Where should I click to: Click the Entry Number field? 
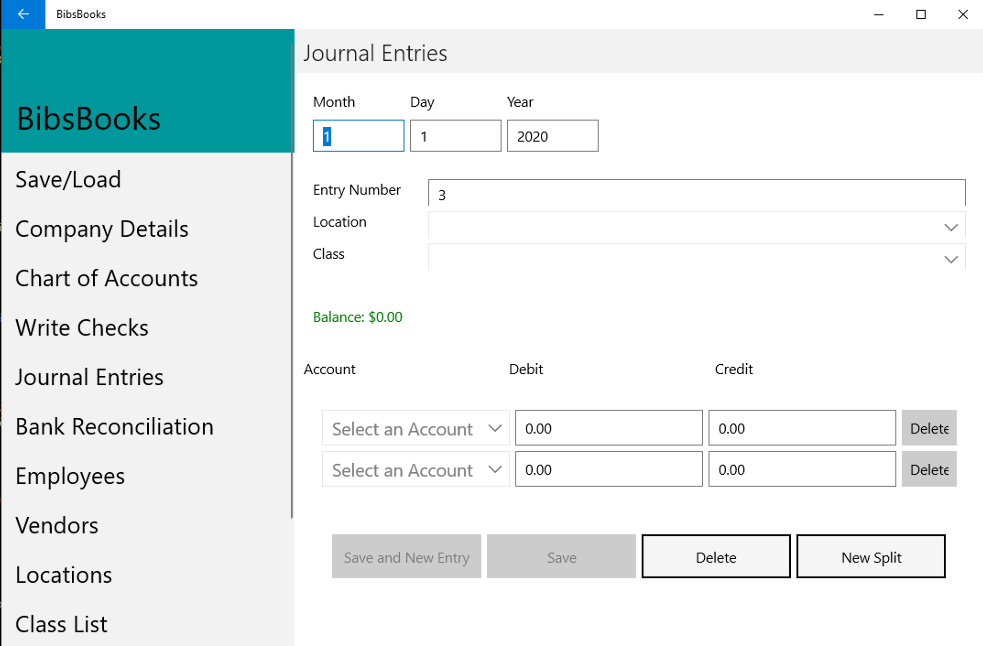pos(696,194)
